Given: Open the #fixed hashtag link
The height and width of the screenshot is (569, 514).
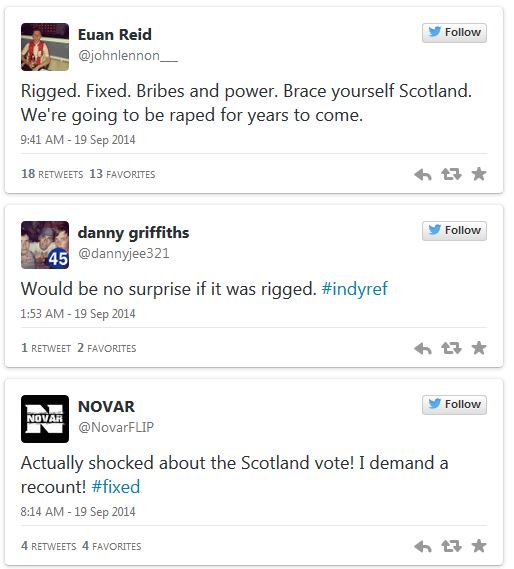Looking at the screenshot, I should (x=116, y=487).
